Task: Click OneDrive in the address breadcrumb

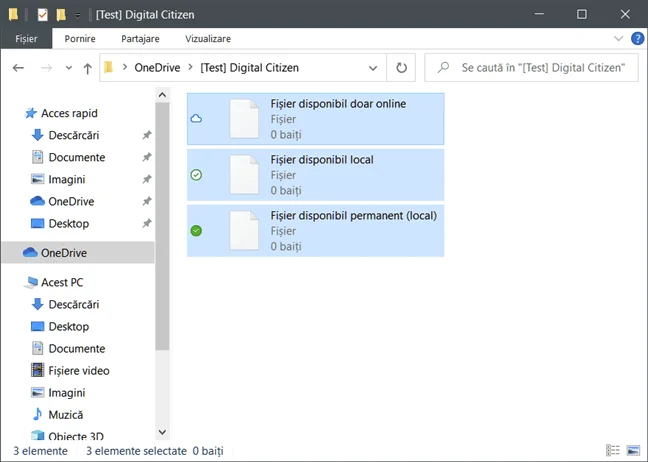Action: (x=157, y=67)
